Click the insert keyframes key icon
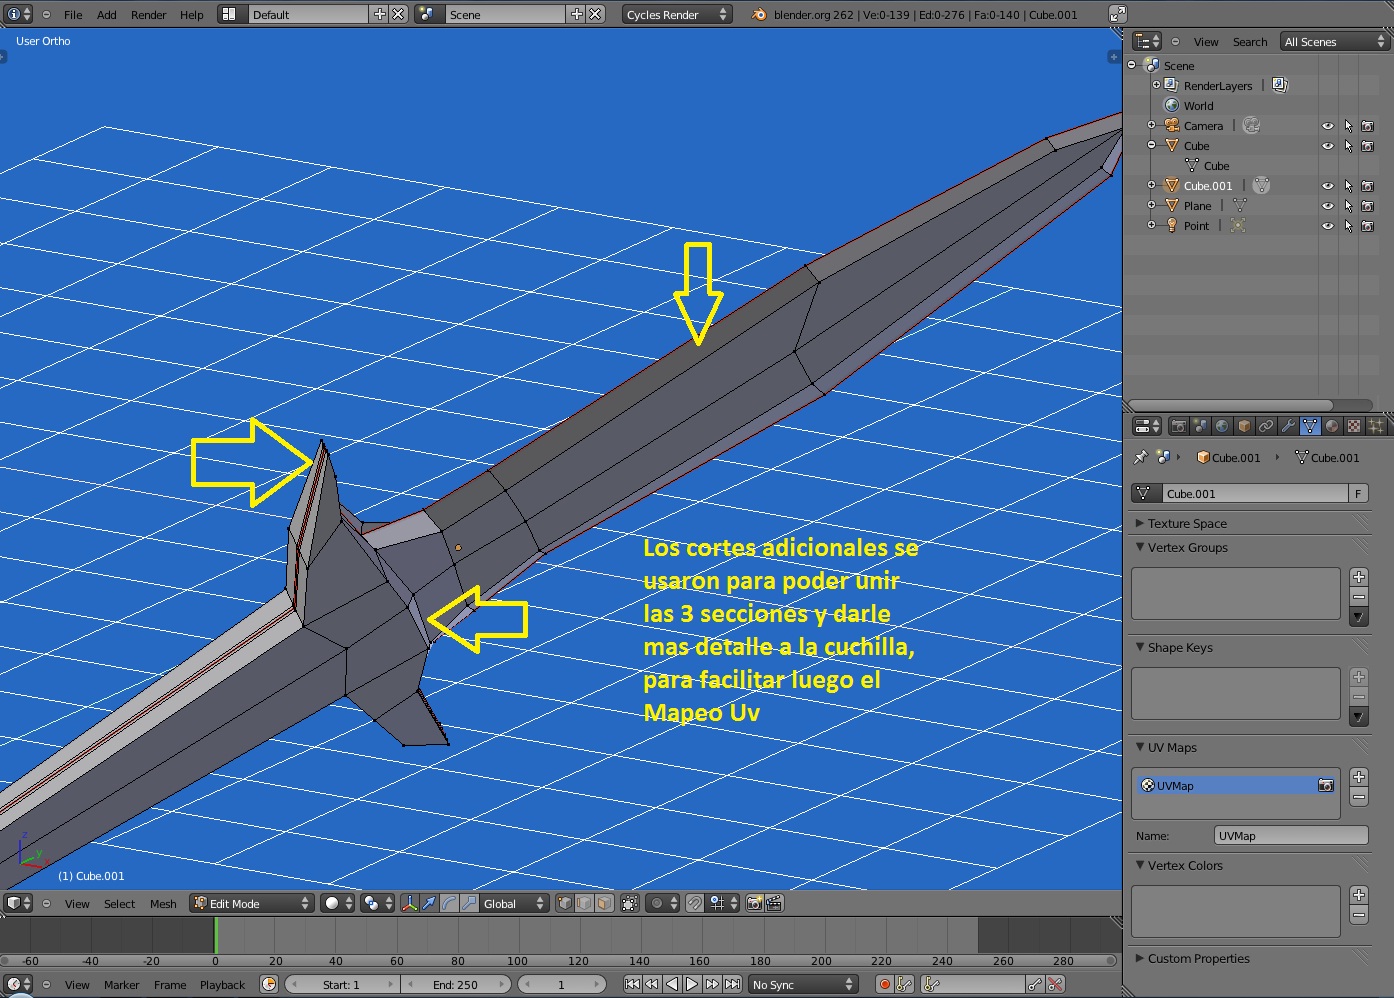Viewport: 1400px width, 998px height. [x=1035, y=984]
